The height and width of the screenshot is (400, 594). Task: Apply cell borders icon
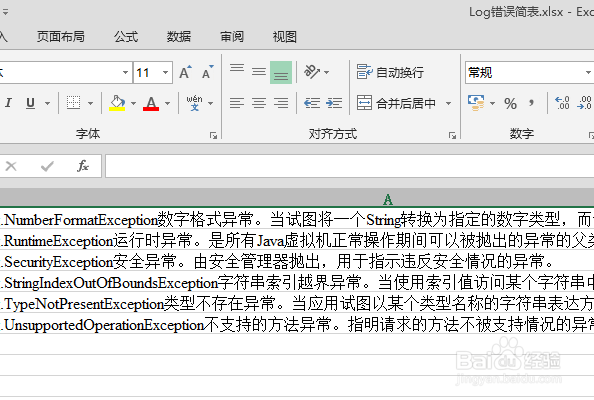tap(73, 103)
